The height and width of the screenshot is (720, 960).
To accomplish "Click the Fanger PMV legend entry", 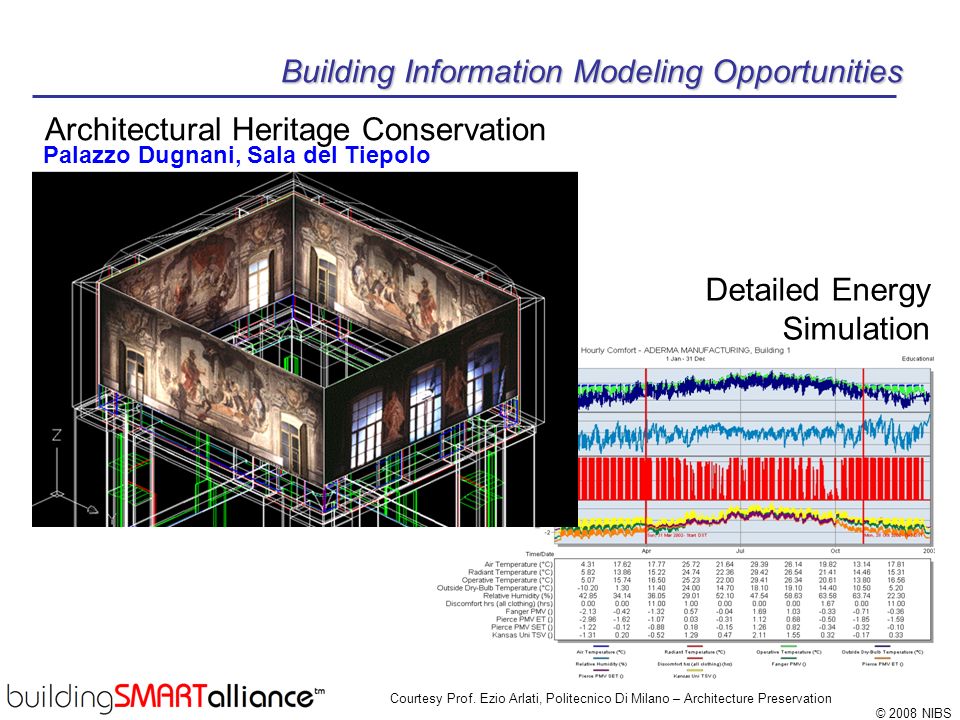I will coord(789,662).
